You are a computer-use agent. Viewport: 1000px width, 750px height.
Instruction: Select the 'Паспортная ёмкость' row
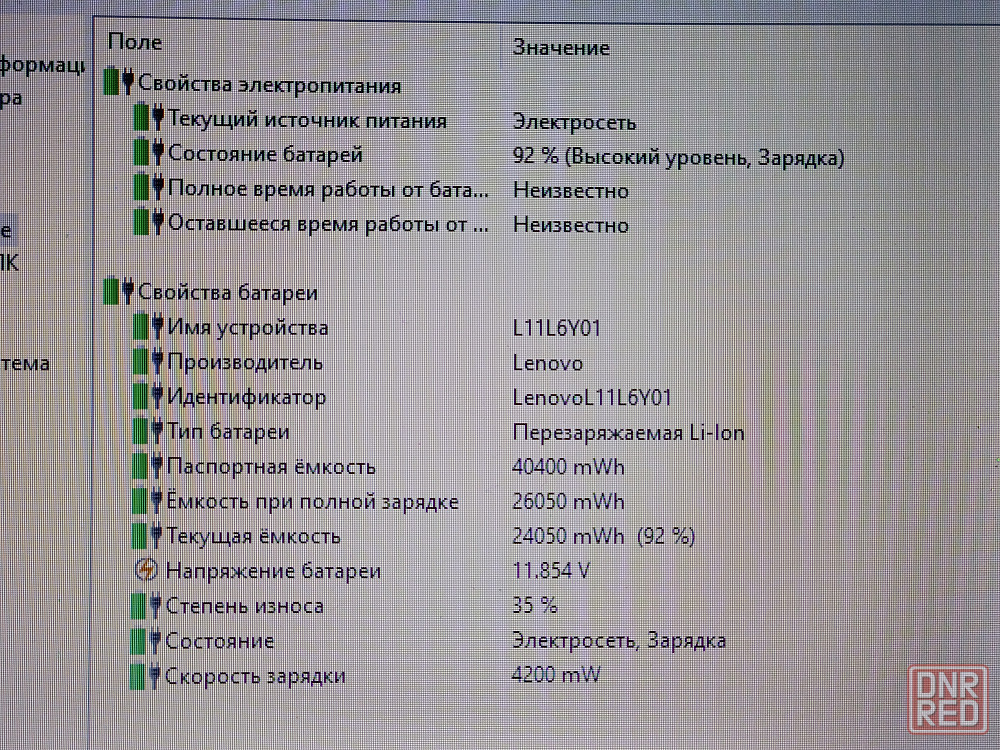[x=271, y=467]
